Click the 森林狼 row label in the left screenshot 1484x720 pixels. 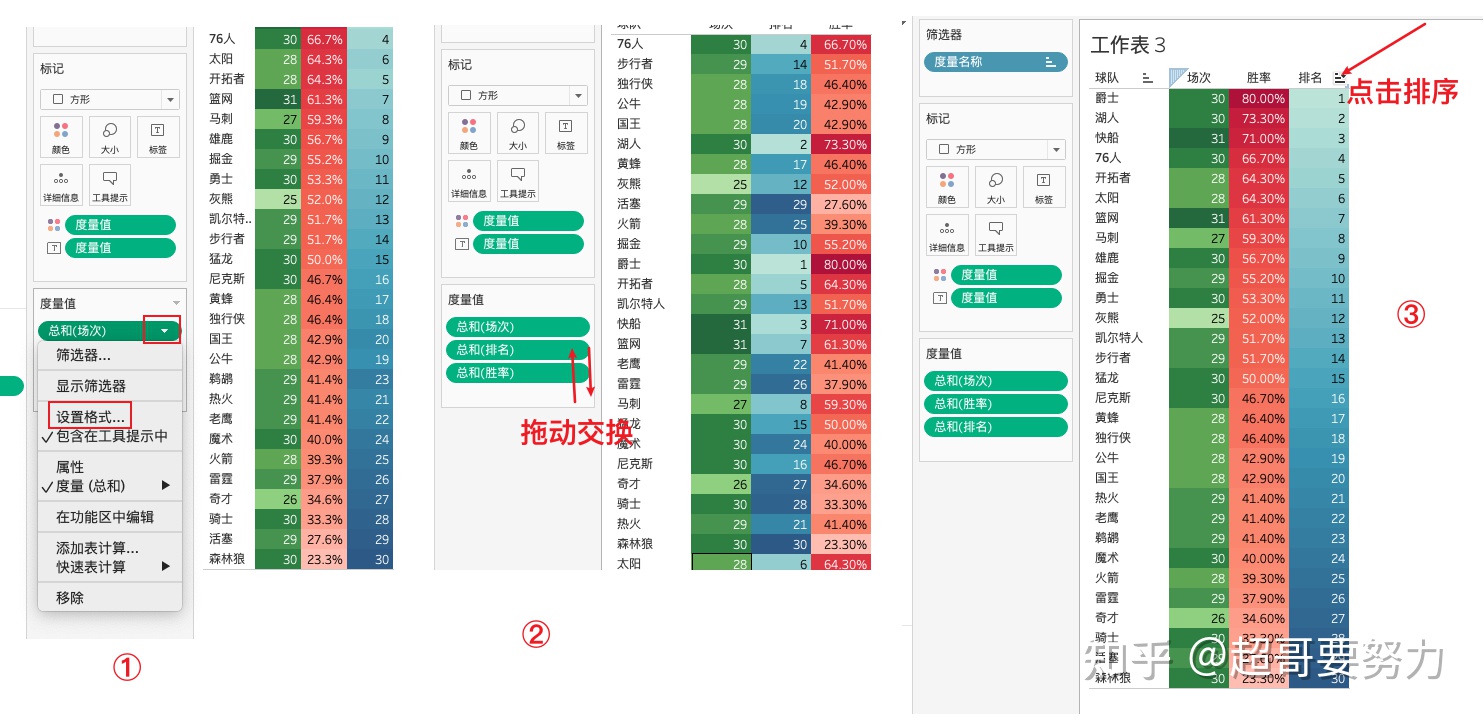click(226, 560)
